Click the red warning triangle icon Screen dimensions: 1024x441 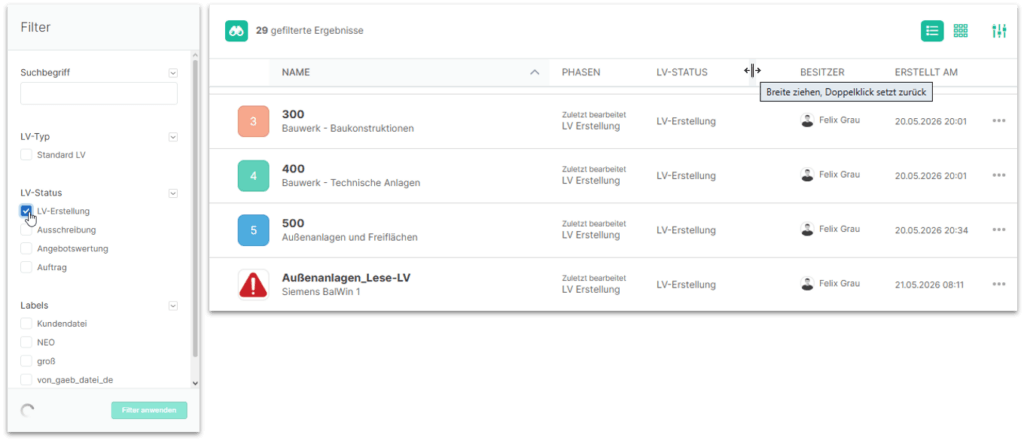point(253,284)
